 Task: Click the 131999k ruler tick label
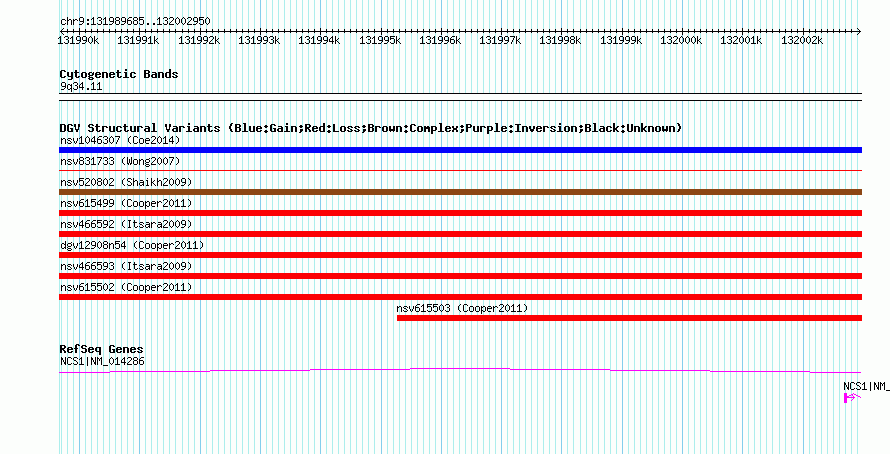coord(621,41)
